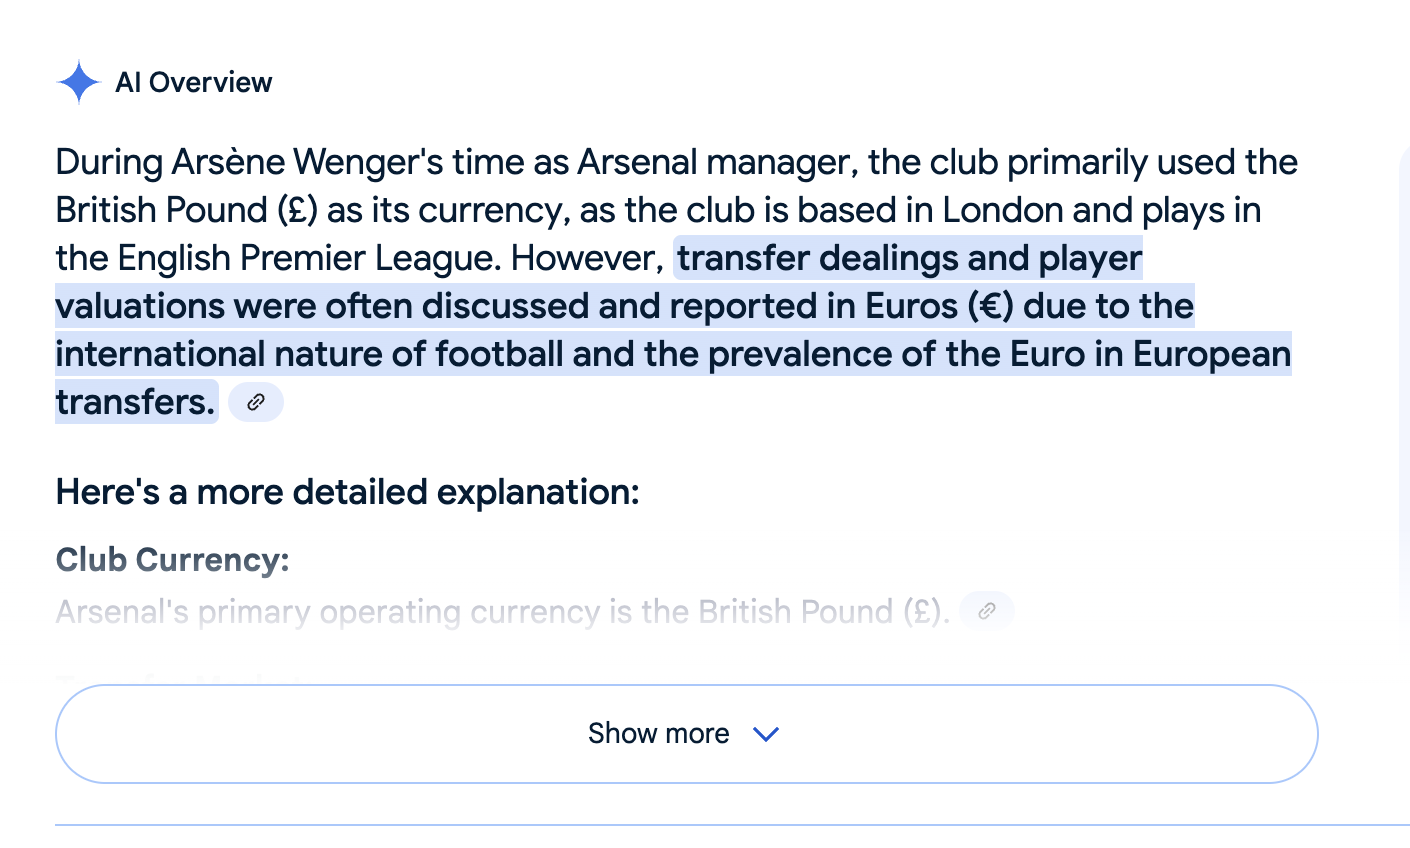Viewport: 1410px width, 848px height.
Task: Open source link icon after highlighted "transfers."
Action: click(256, 402)
